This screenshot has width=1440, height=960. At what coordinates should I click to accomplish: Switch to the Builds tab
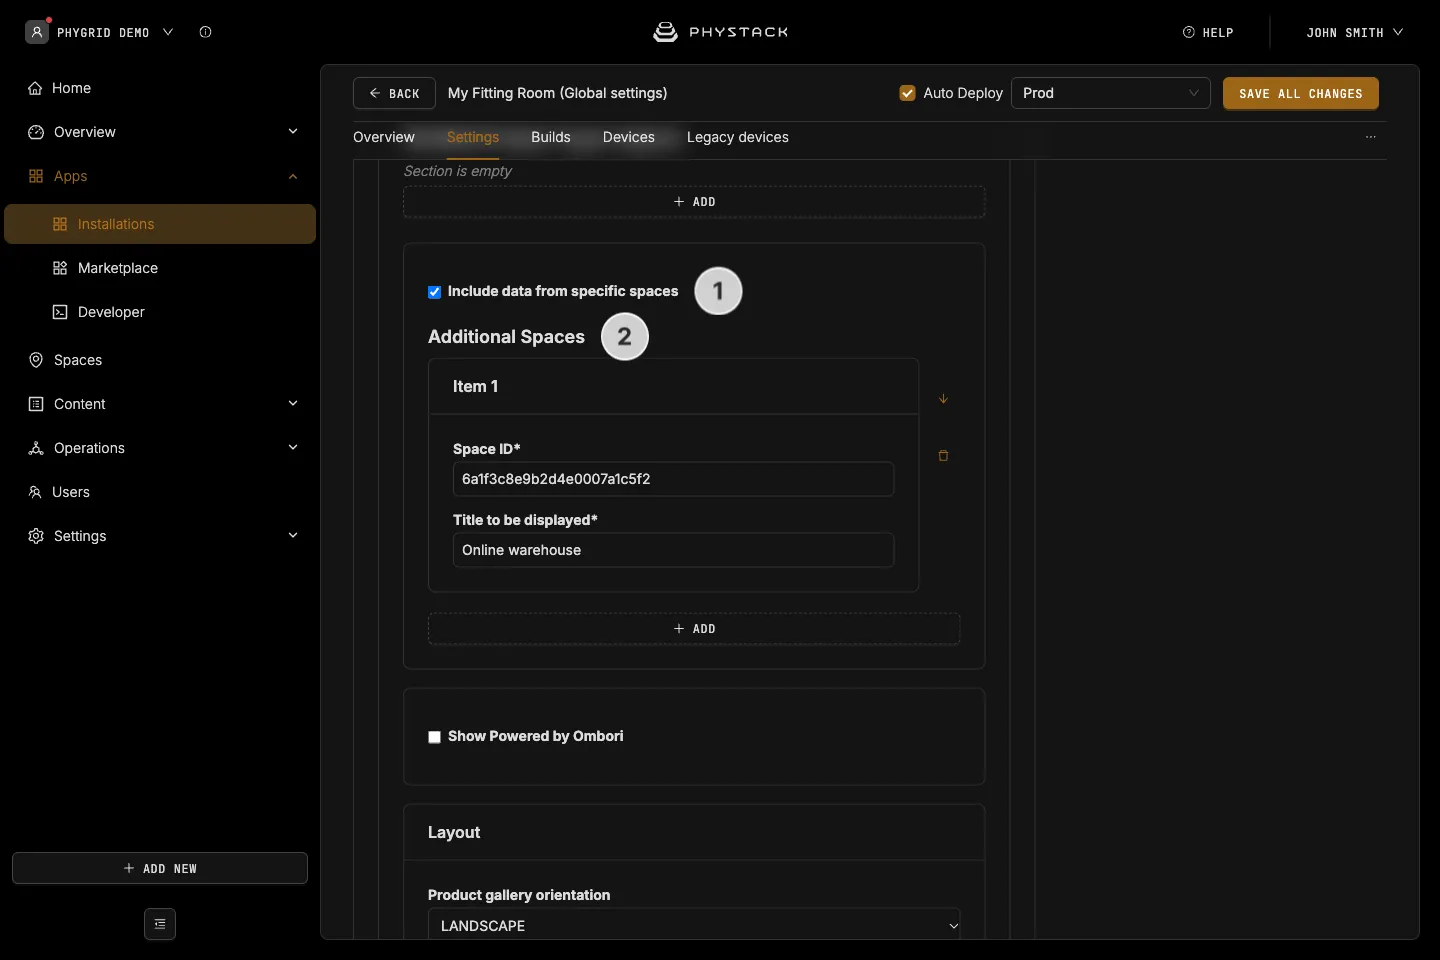tap(551, 137)
